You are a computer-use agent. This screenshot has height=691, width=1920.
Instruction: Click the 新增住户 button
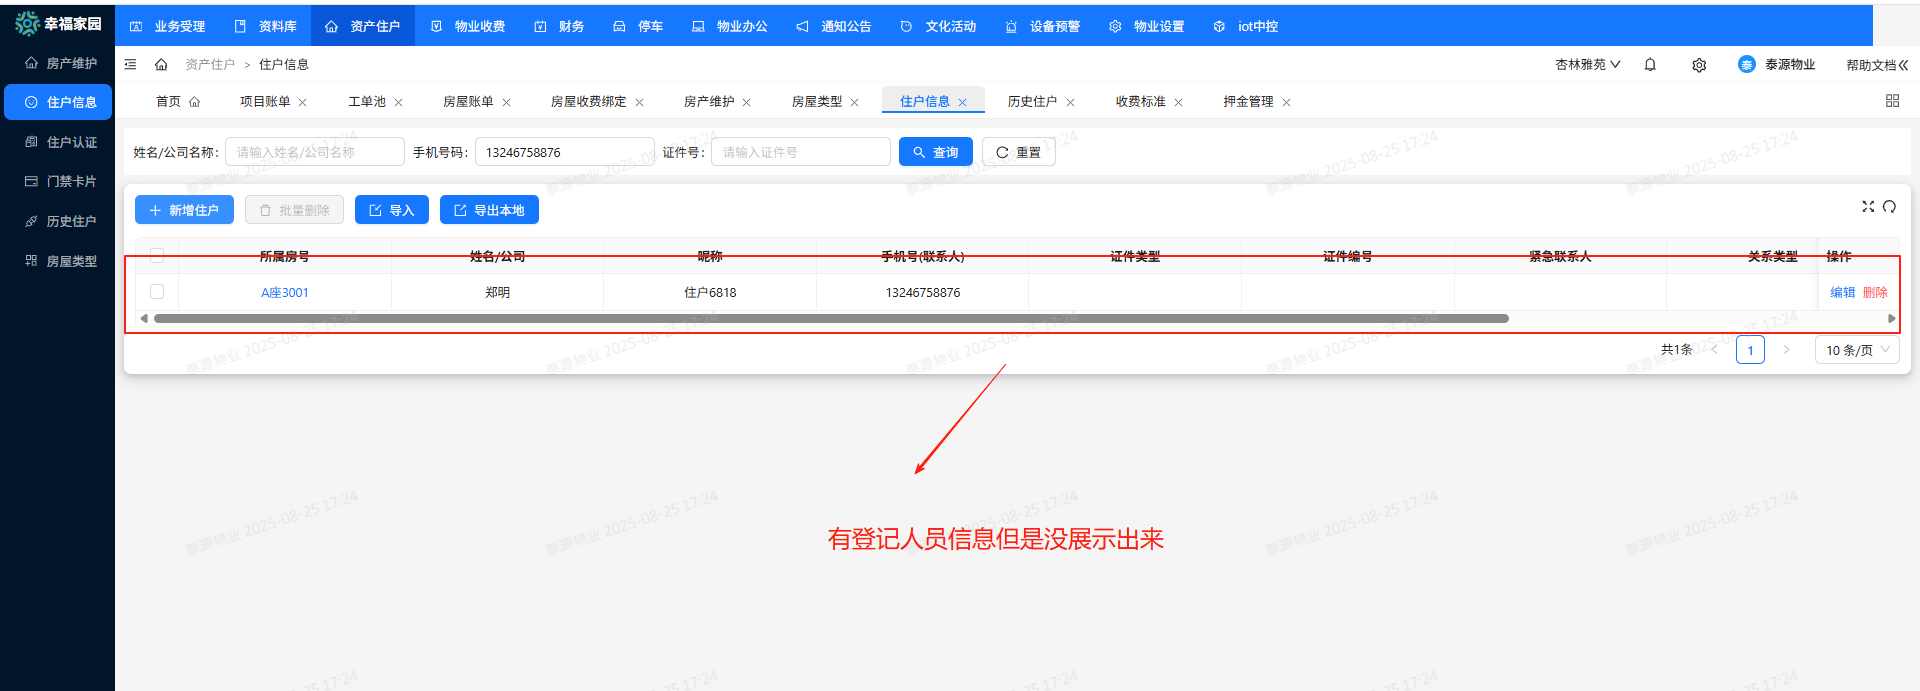coord(184,210)
